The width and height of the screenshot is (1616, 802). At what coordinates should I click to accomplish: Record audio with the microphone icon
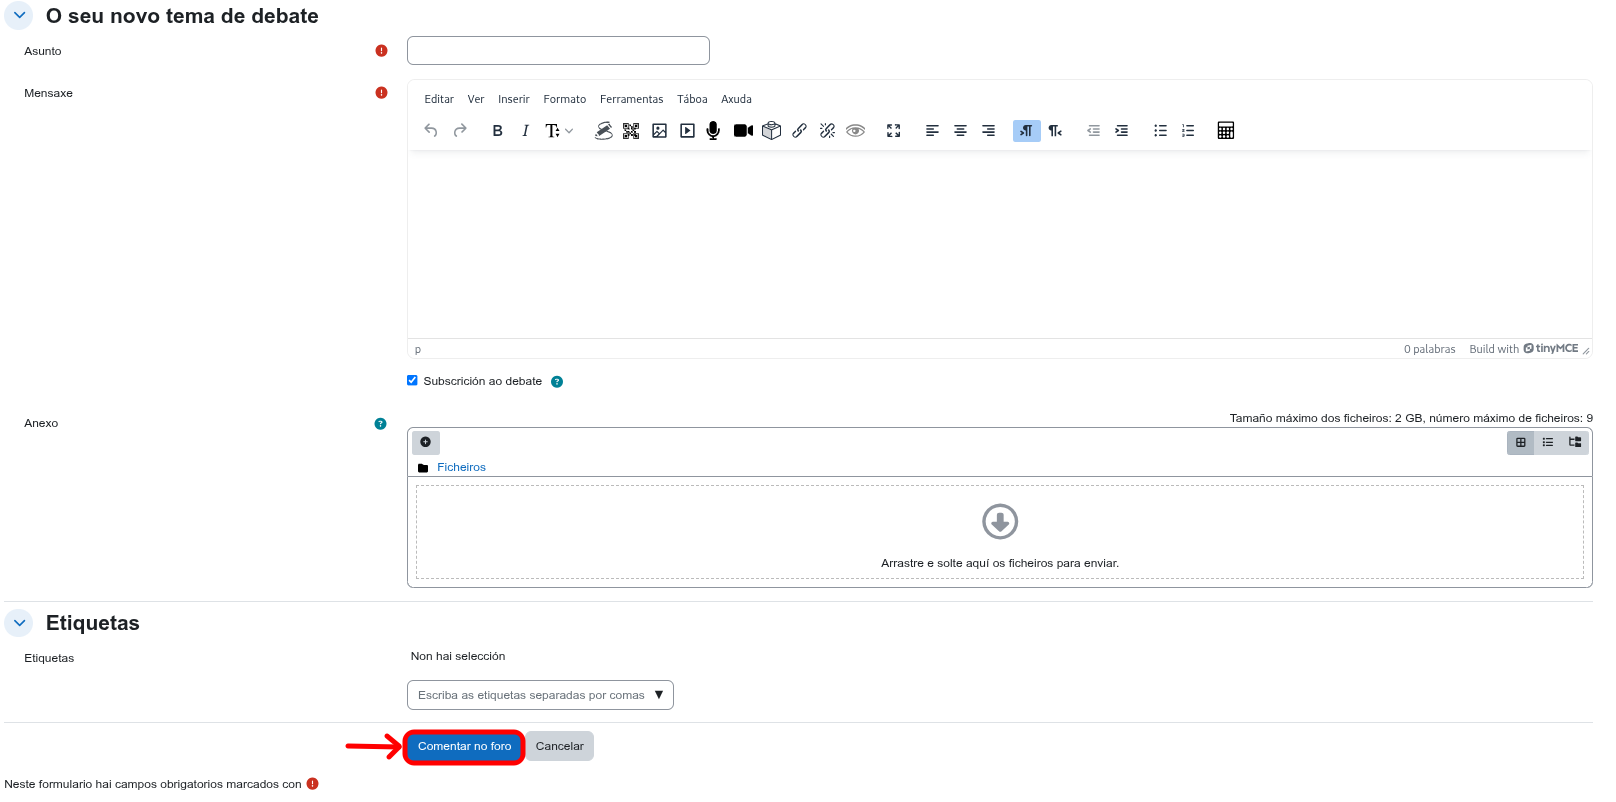(x=713, y=131)
